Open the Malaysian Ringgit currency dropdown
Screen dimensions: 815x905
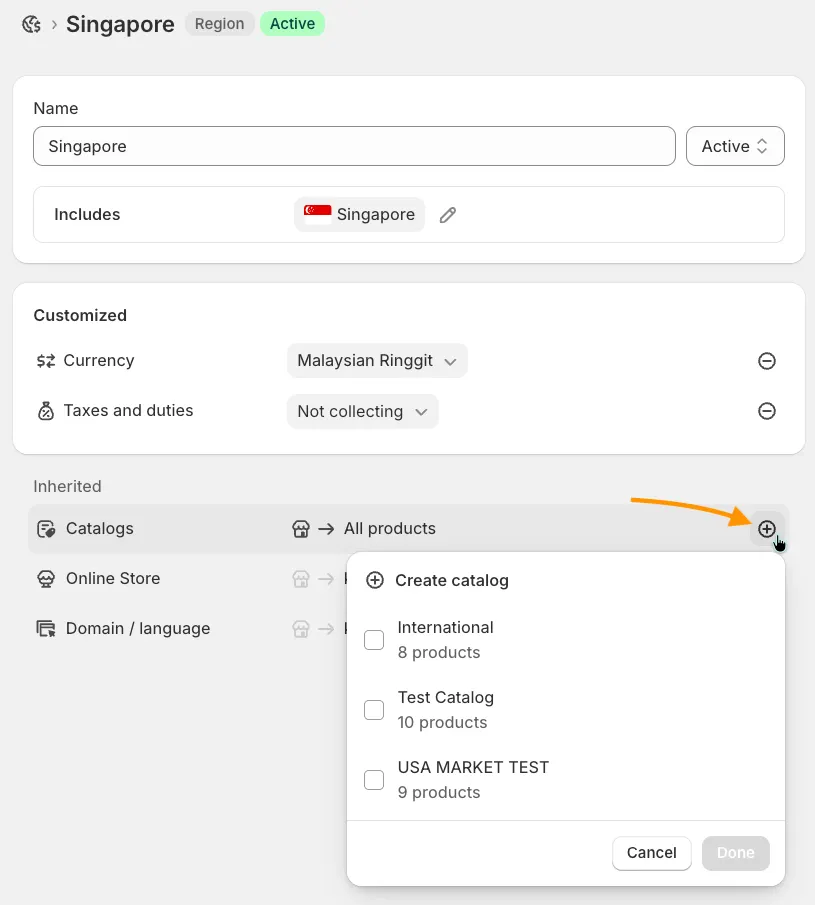tap(377, 361)
